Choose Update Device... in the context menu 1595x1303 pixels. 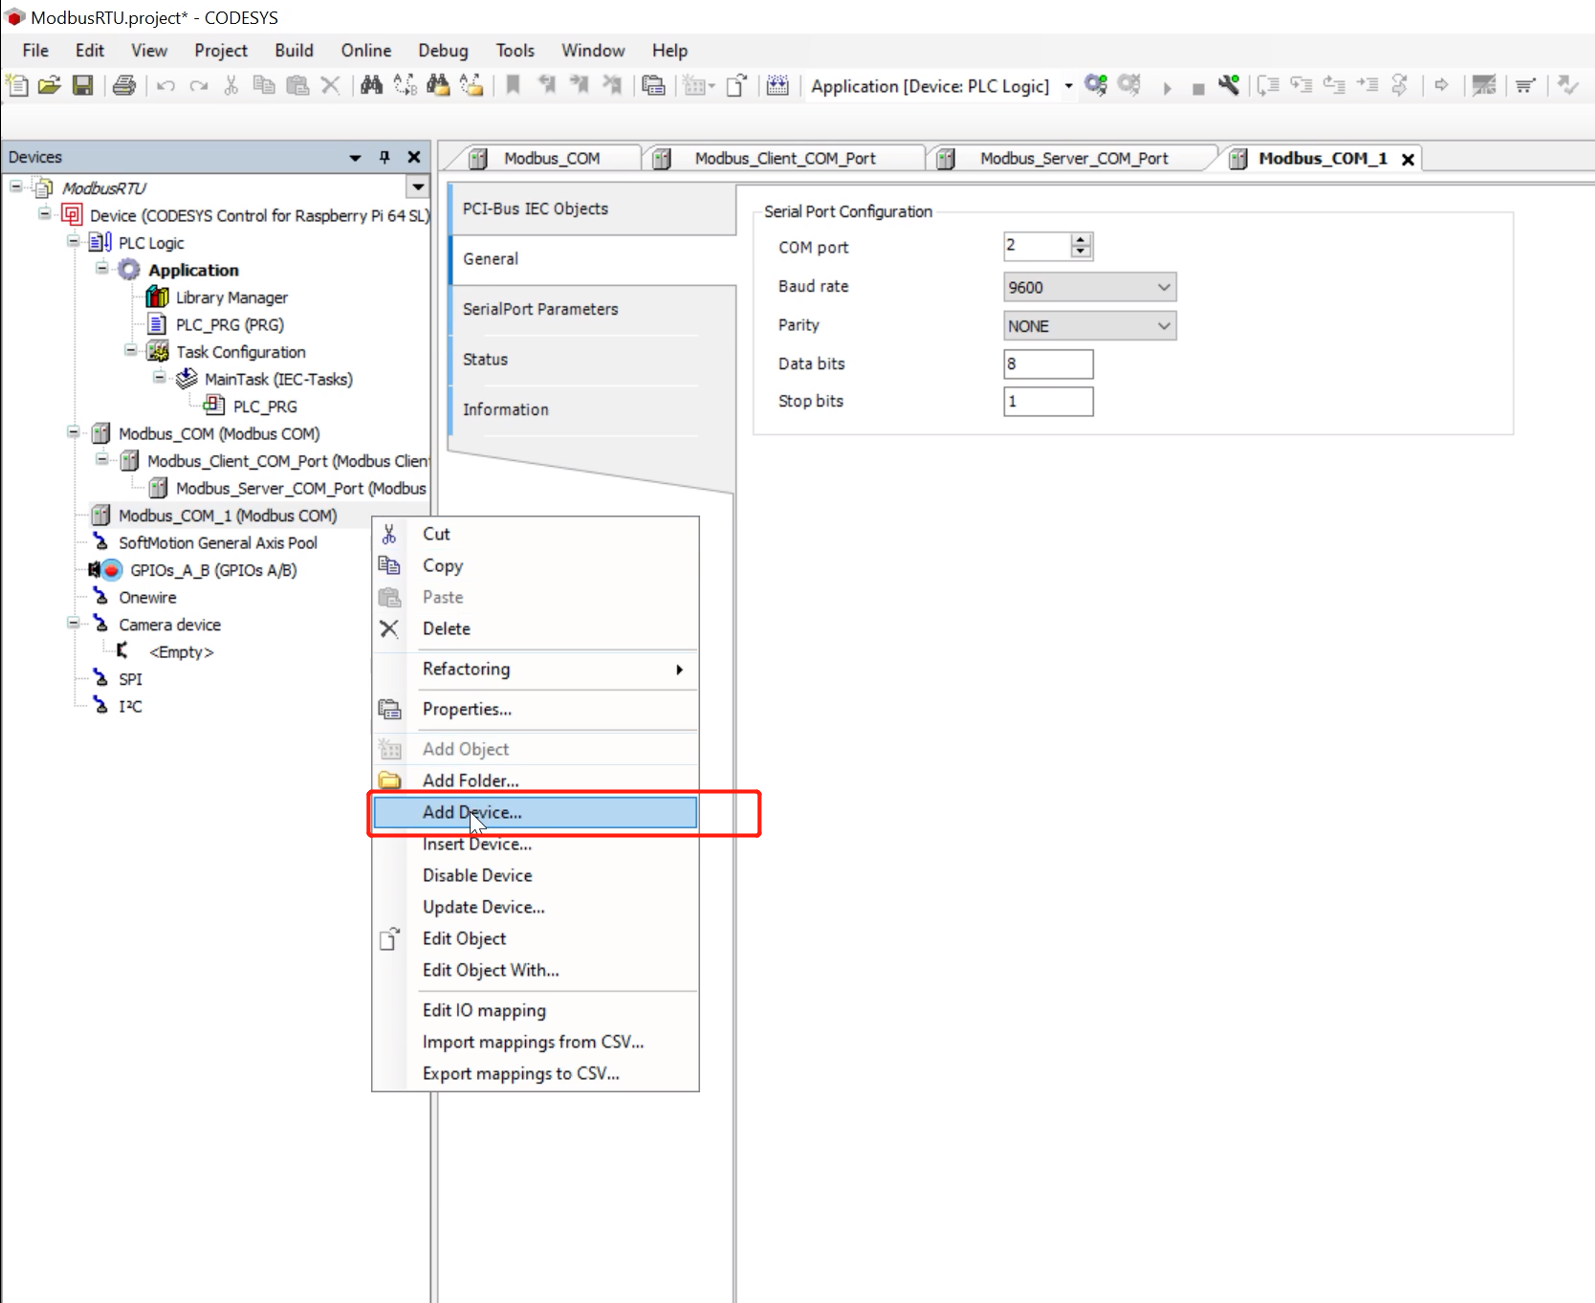click(x=535, y=907)
